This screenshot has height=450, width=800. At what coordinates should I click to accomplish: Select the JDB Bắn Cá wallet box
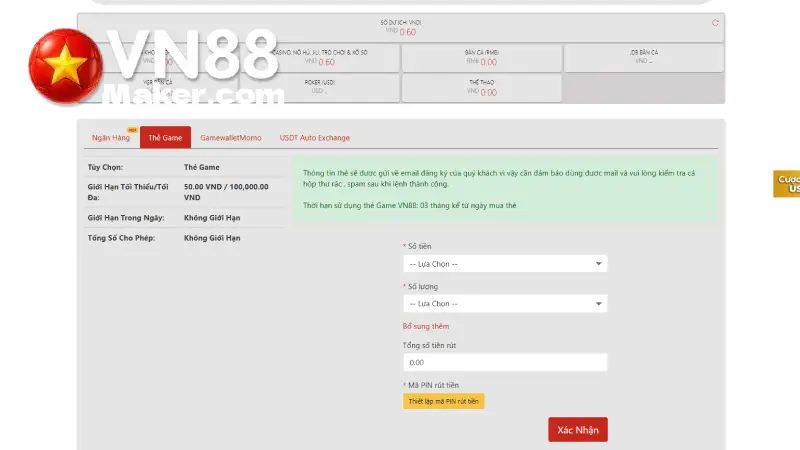click(644, 58)
